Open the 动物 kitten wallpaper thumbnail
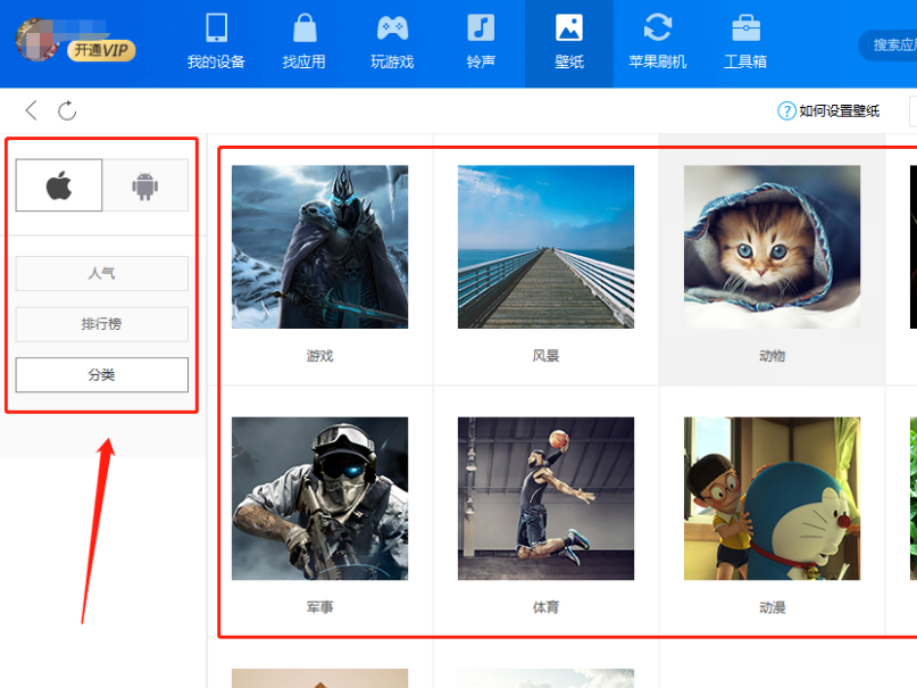The height and width of the screenshot is (688, 917). [x=772, y=247]
